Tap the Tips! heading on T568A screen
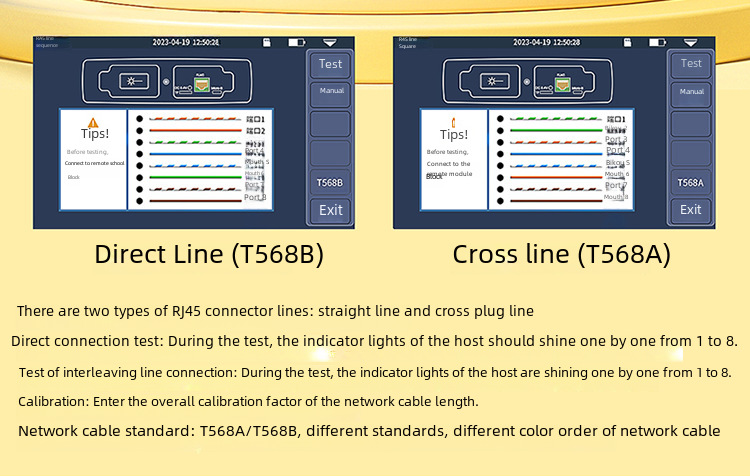The width and height of the screenshot is (750, 476). click(x=454, y=134)
